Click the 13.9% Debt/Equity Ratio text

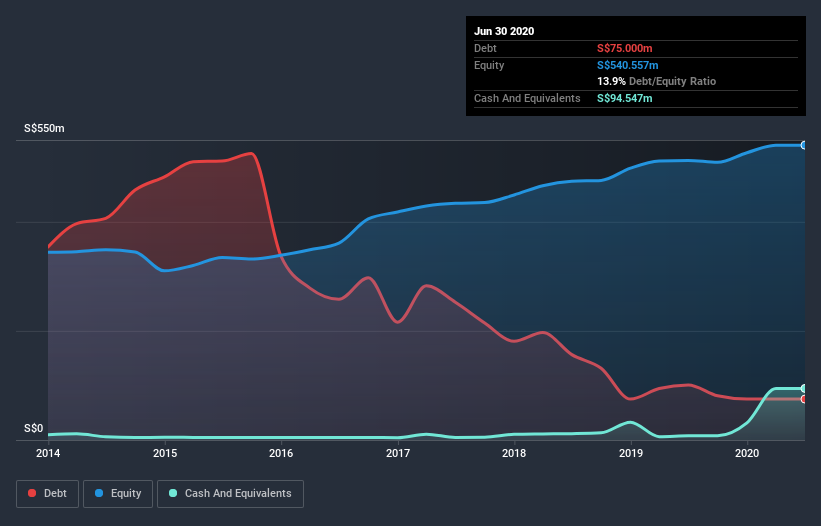(x=657, y=81)
